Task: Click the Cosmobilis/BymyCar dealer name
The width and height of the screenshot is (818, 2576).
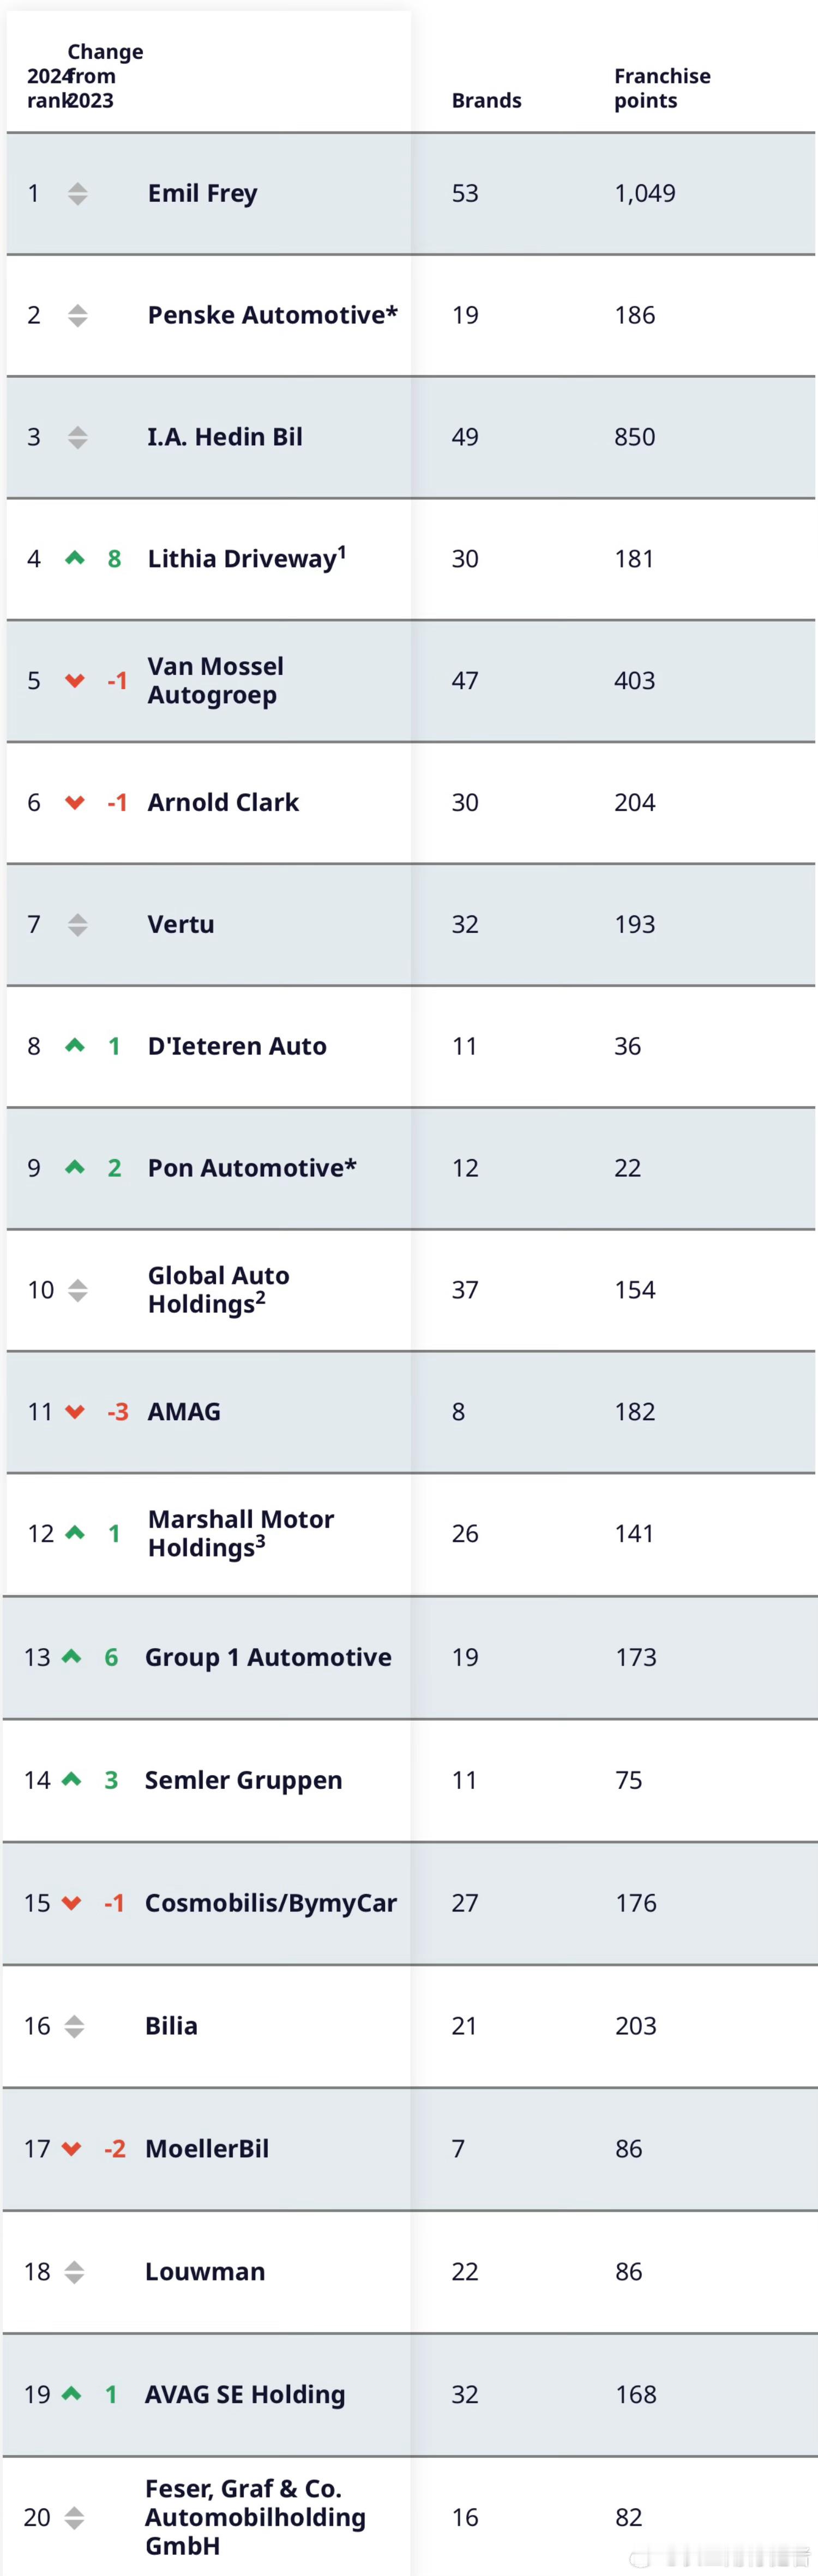Action: (270, 1903)
